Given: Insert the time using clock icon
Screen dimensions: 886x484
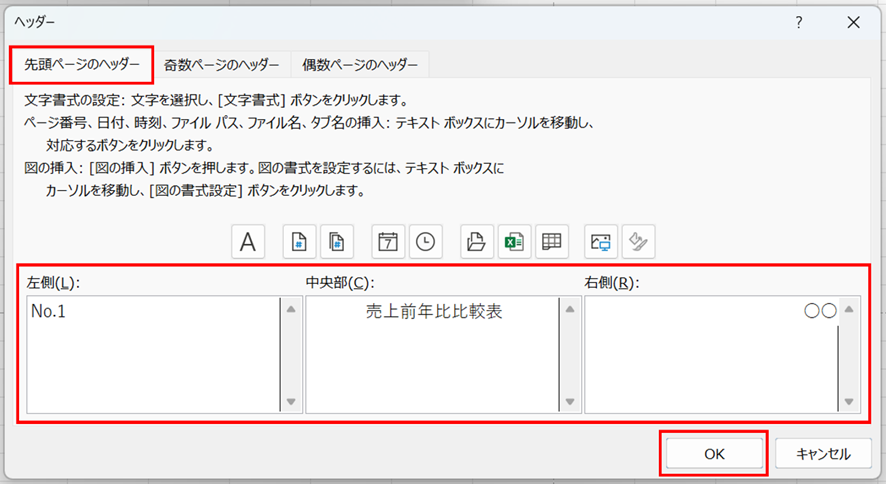Looking at the screenshot, I should click(425, 241).
